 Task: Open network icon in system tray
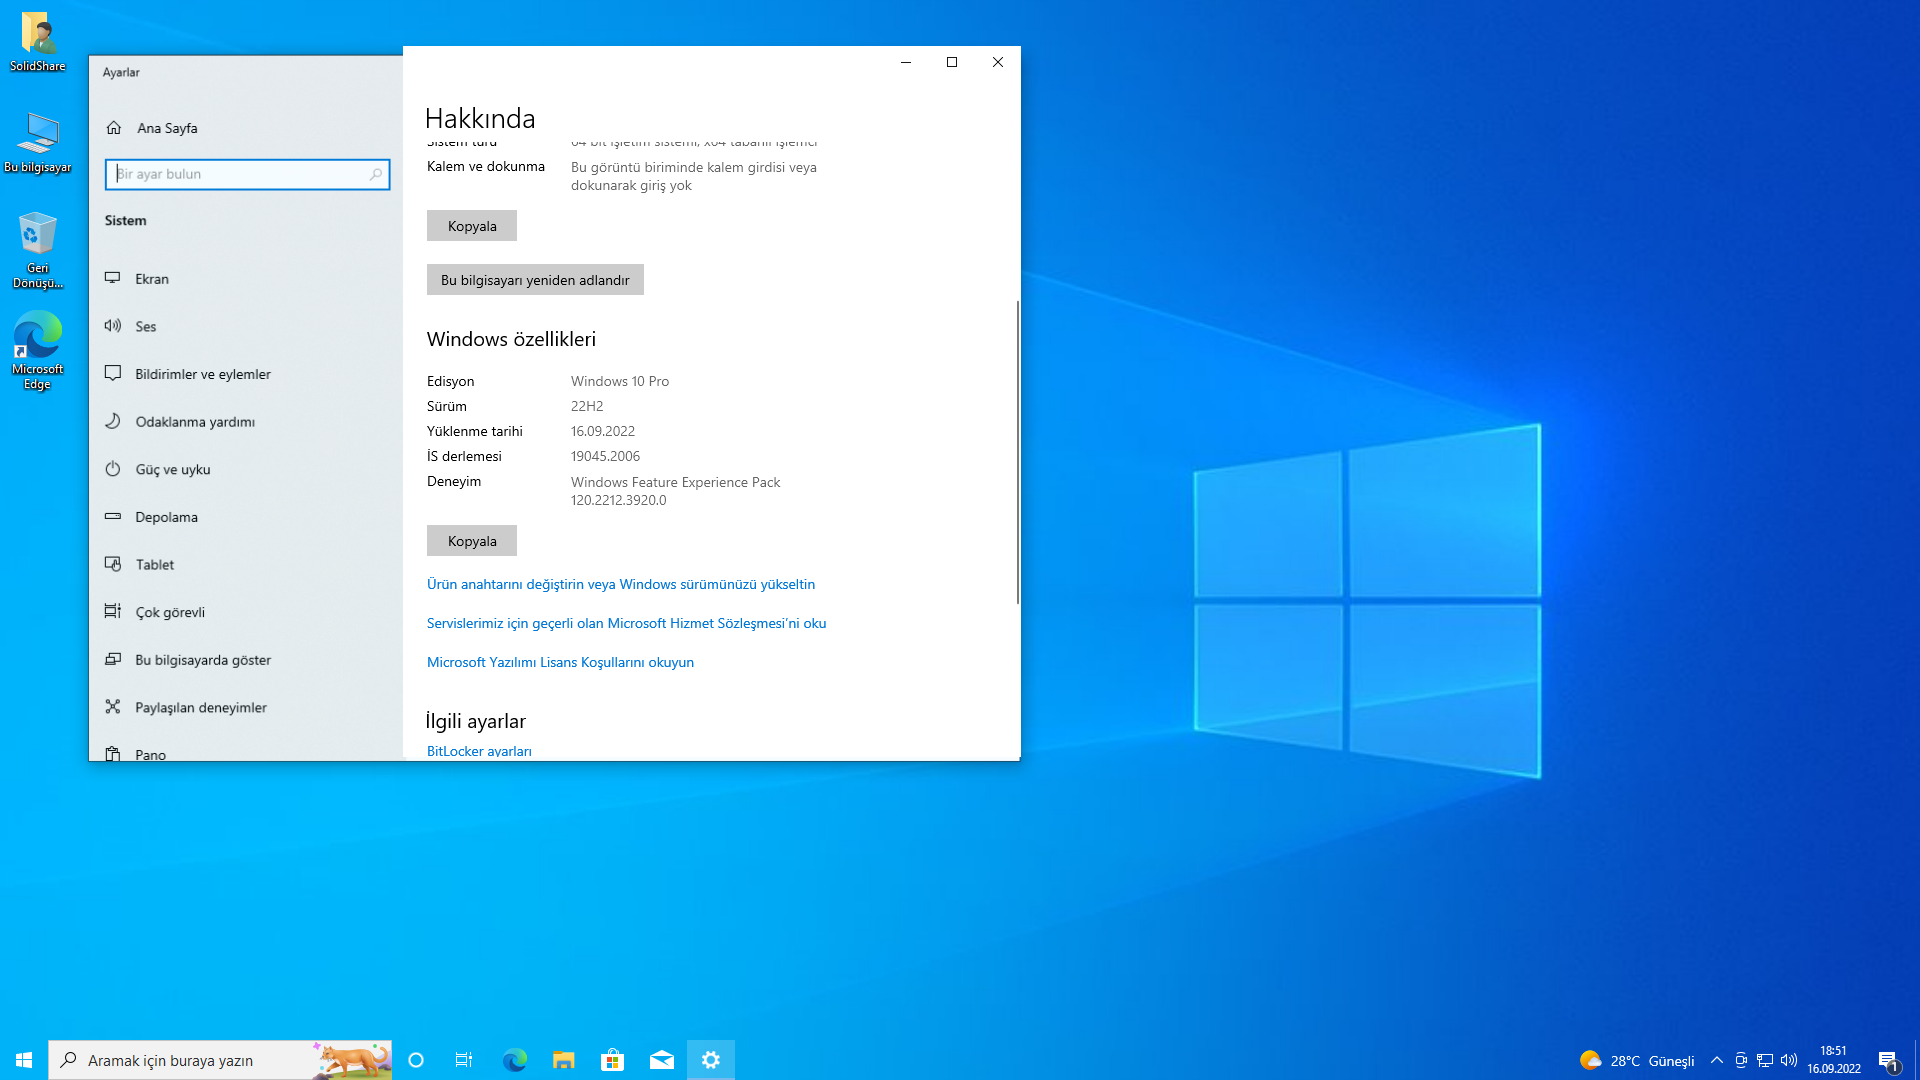click(1765, 1060)
